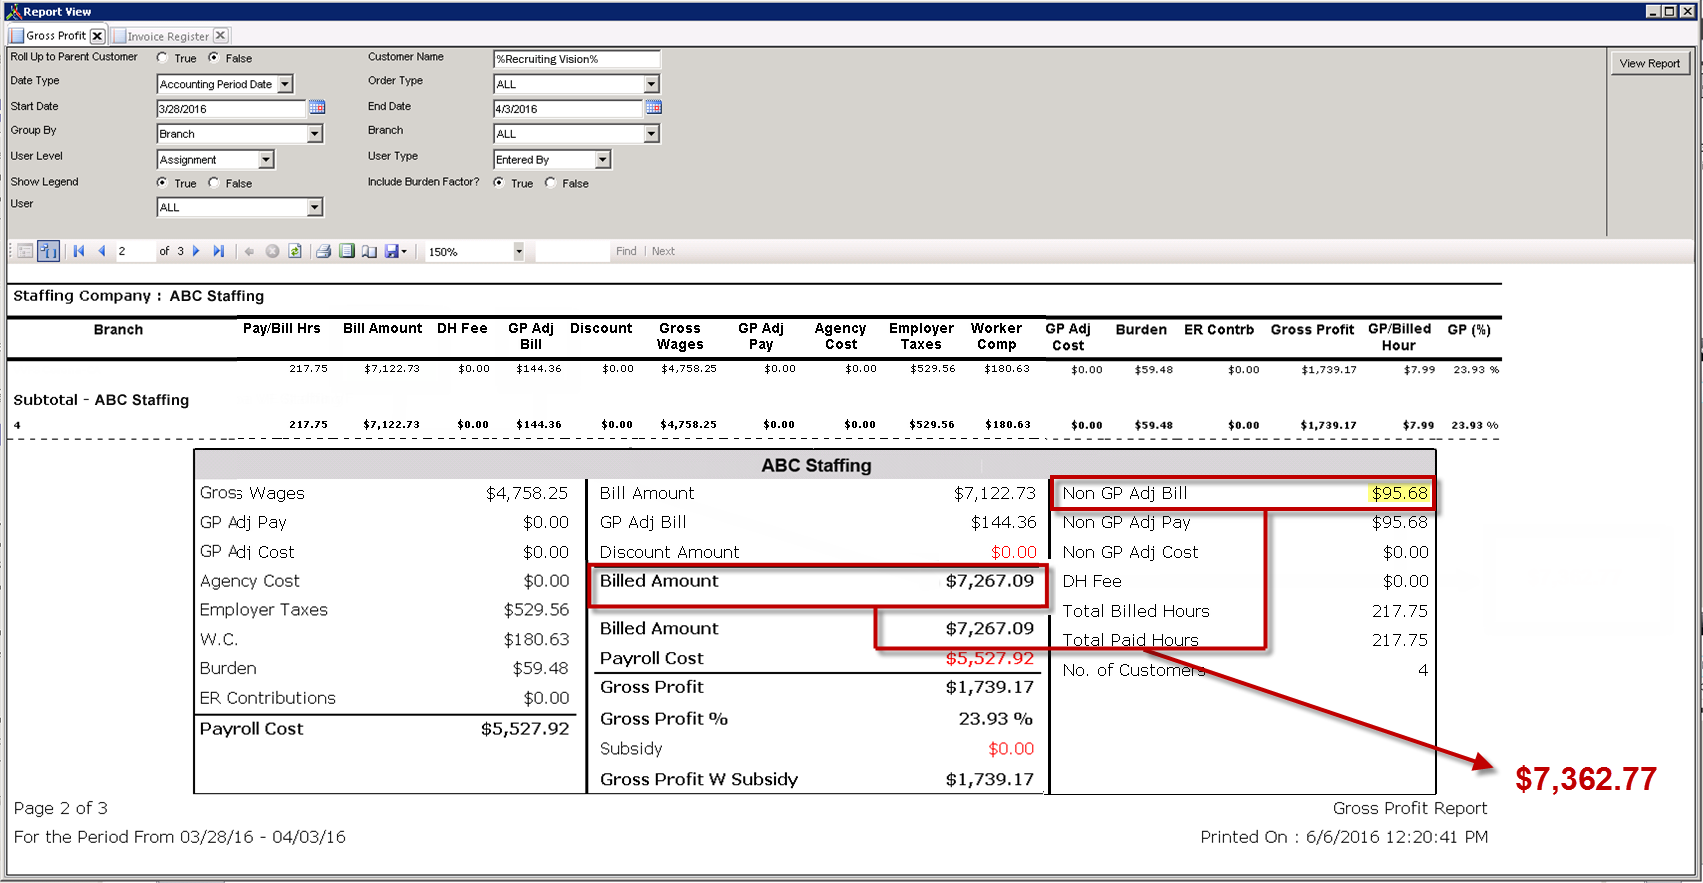Click the View Report button
Viewport: 1703px width, 883px height.
(x=1650, y=63)
